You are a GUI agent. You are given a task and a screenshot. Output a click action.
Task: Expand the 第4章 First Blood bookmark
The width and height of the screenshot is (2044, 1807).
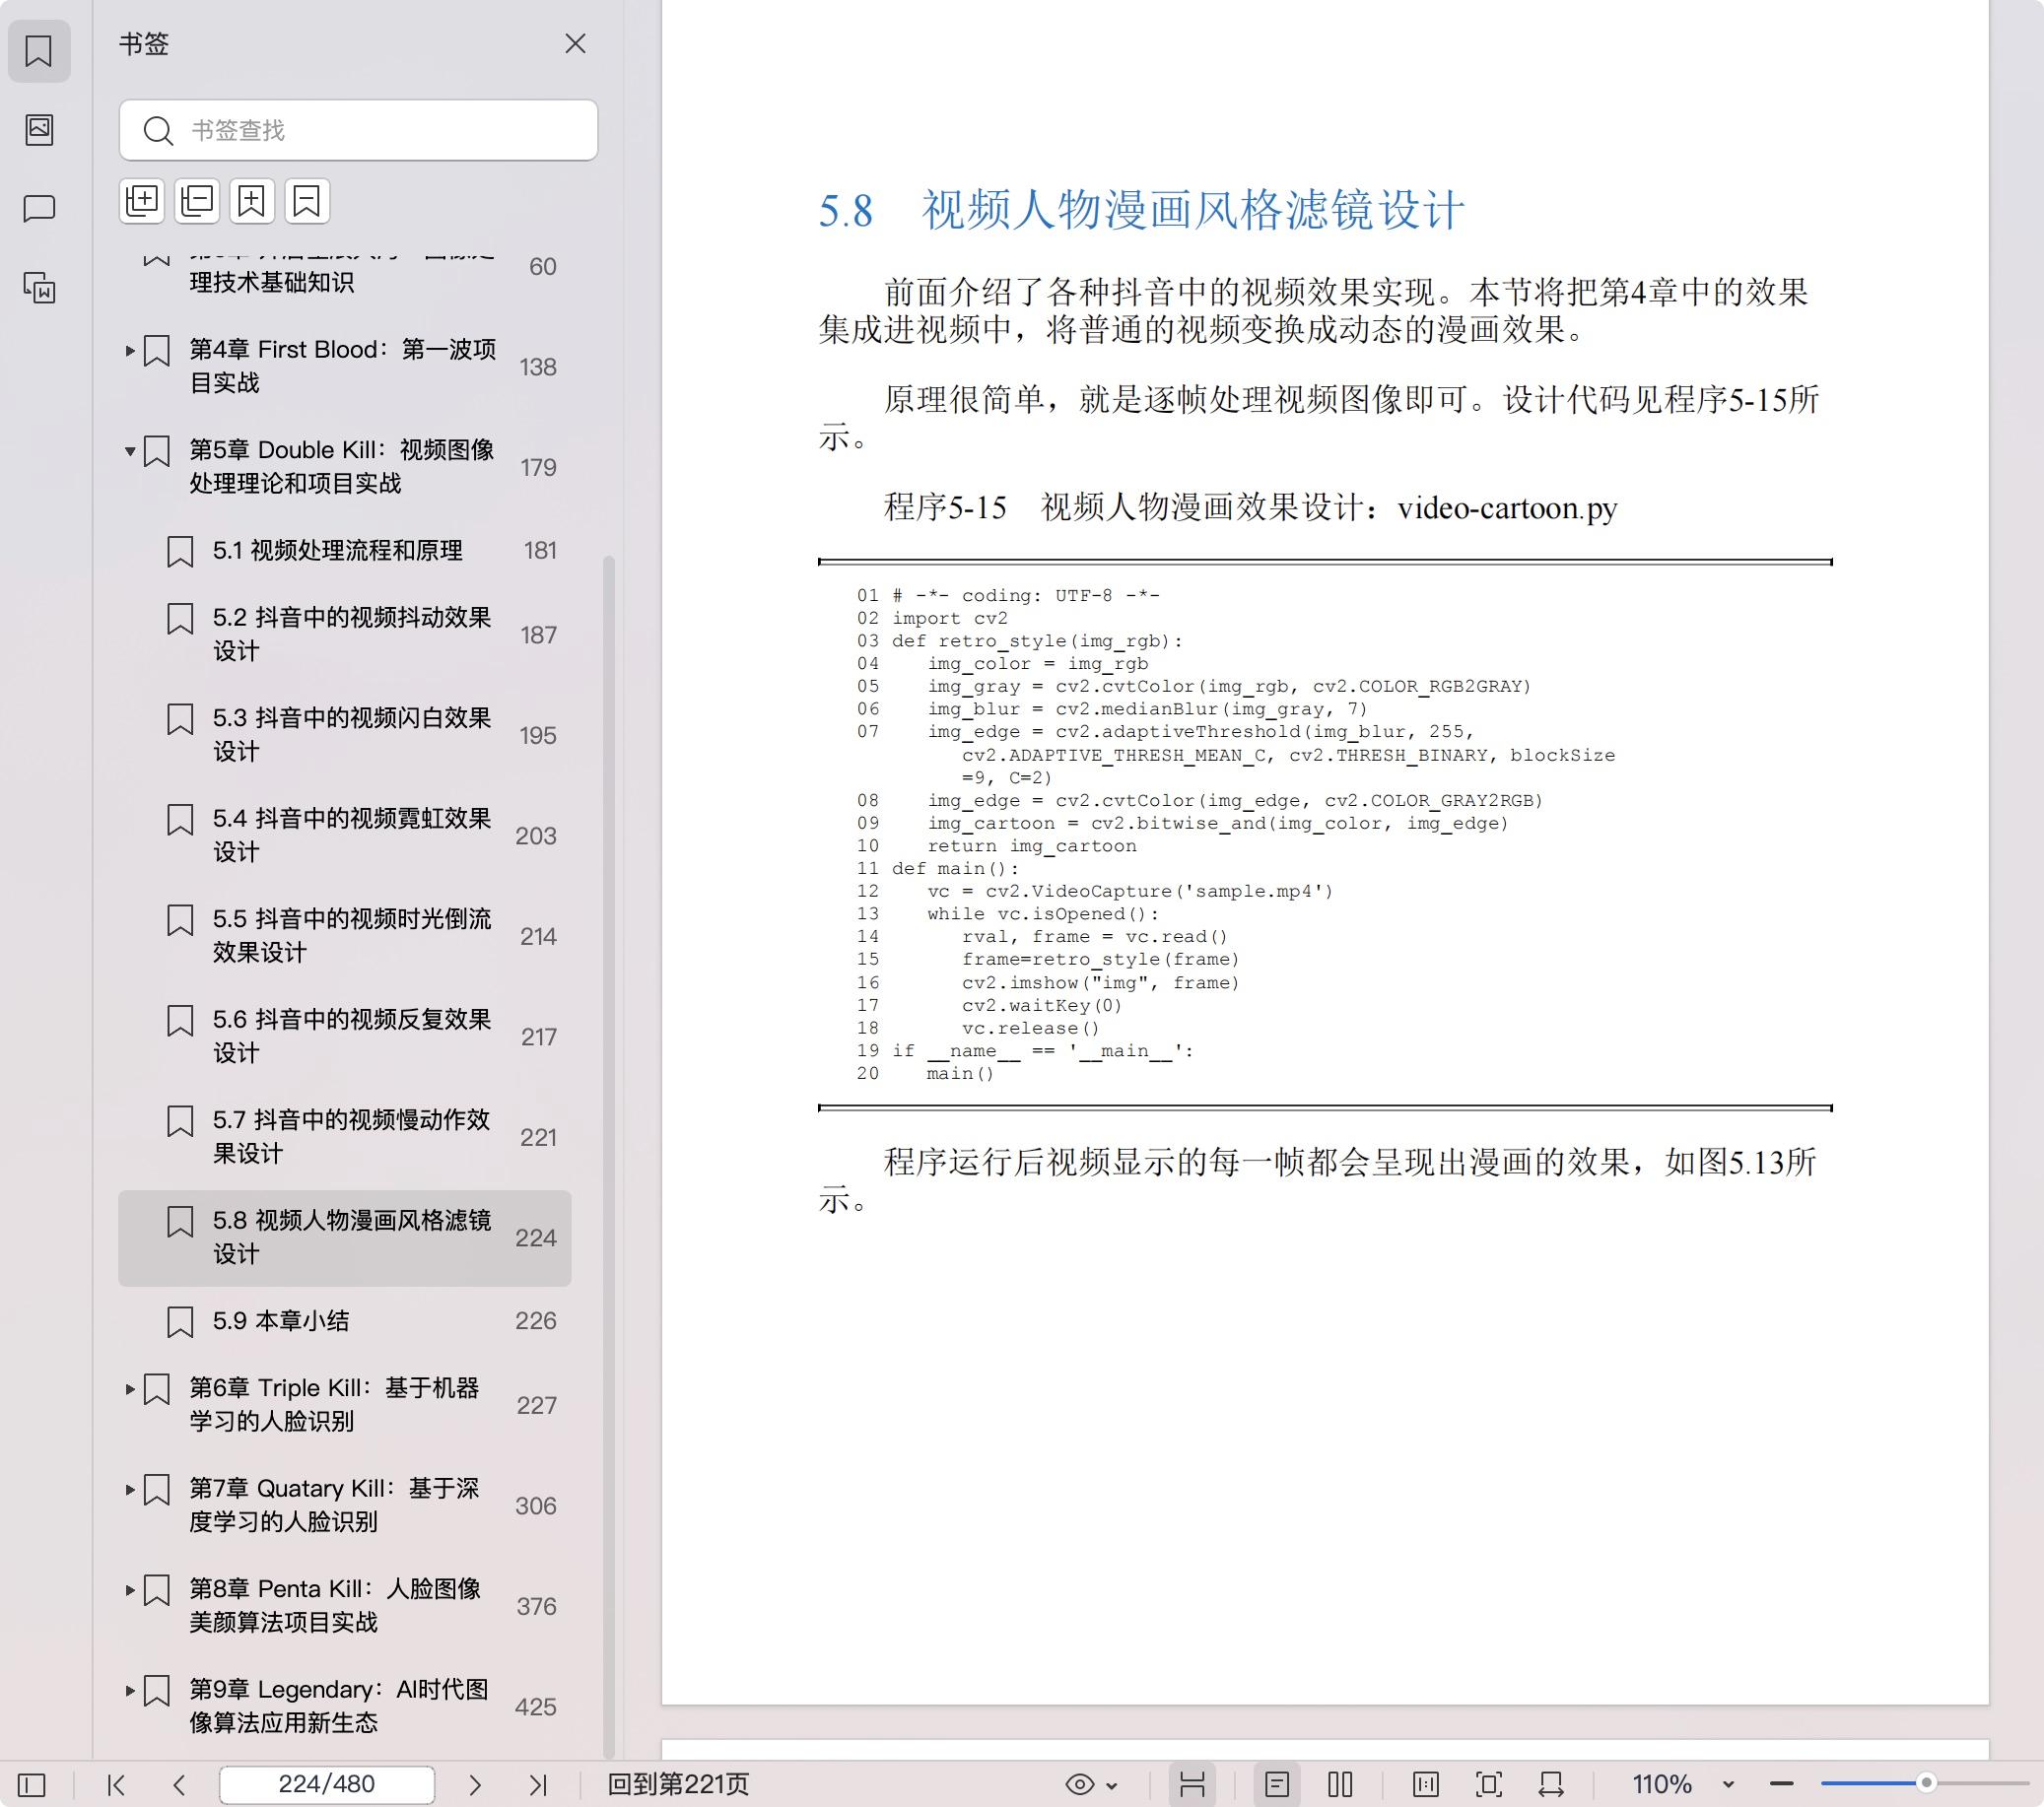coord(130,351)
